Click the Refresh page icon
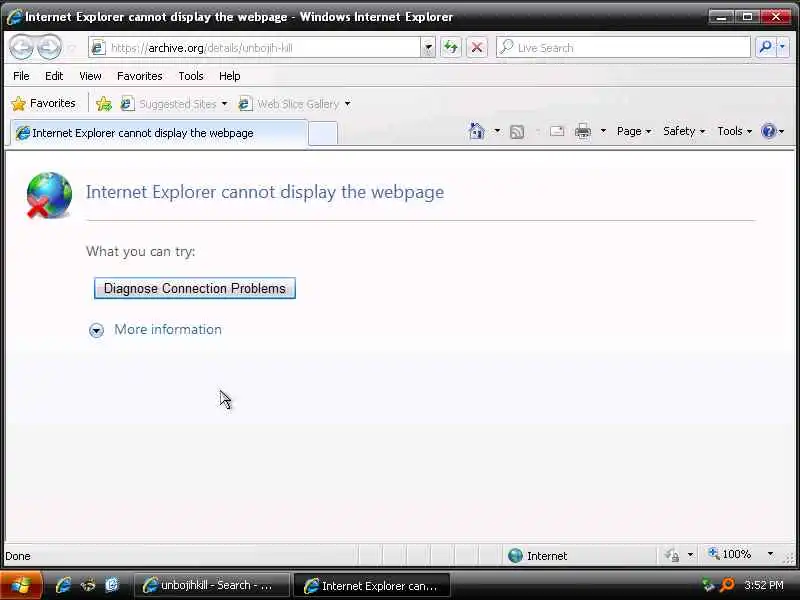The image size is (800, 600). 451,47
